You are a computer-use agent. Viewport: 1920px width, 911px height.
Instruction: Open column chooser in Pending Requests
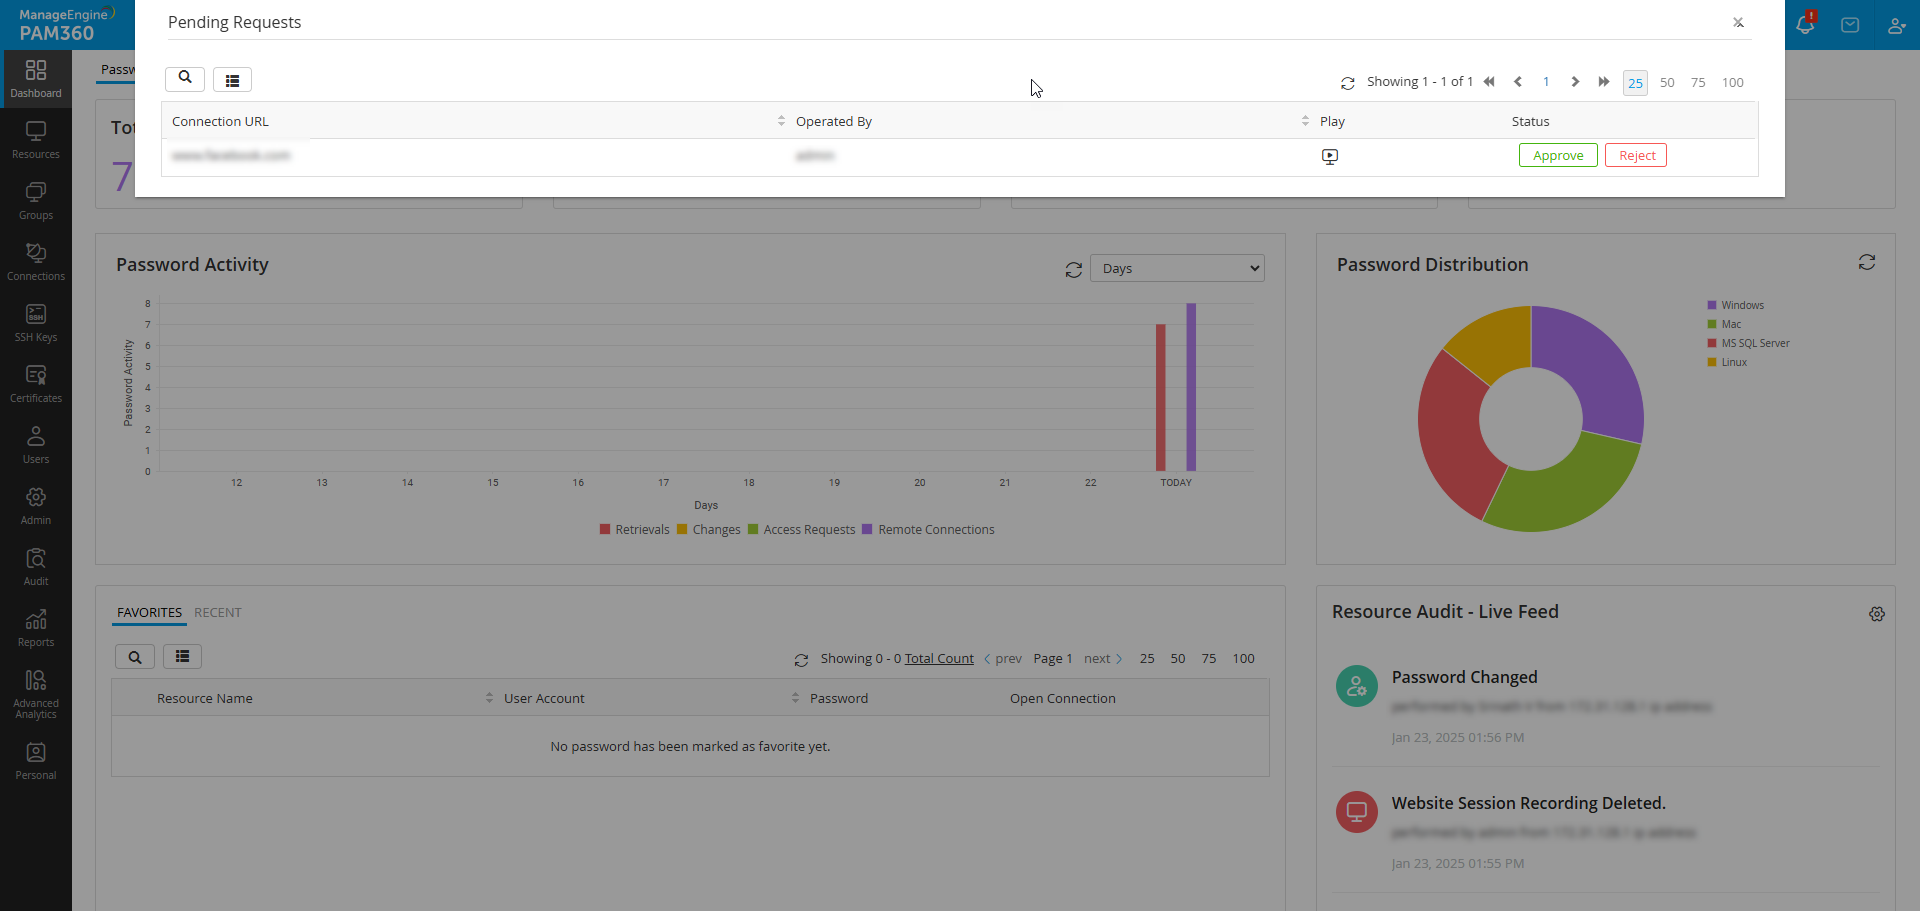[232, 80]
